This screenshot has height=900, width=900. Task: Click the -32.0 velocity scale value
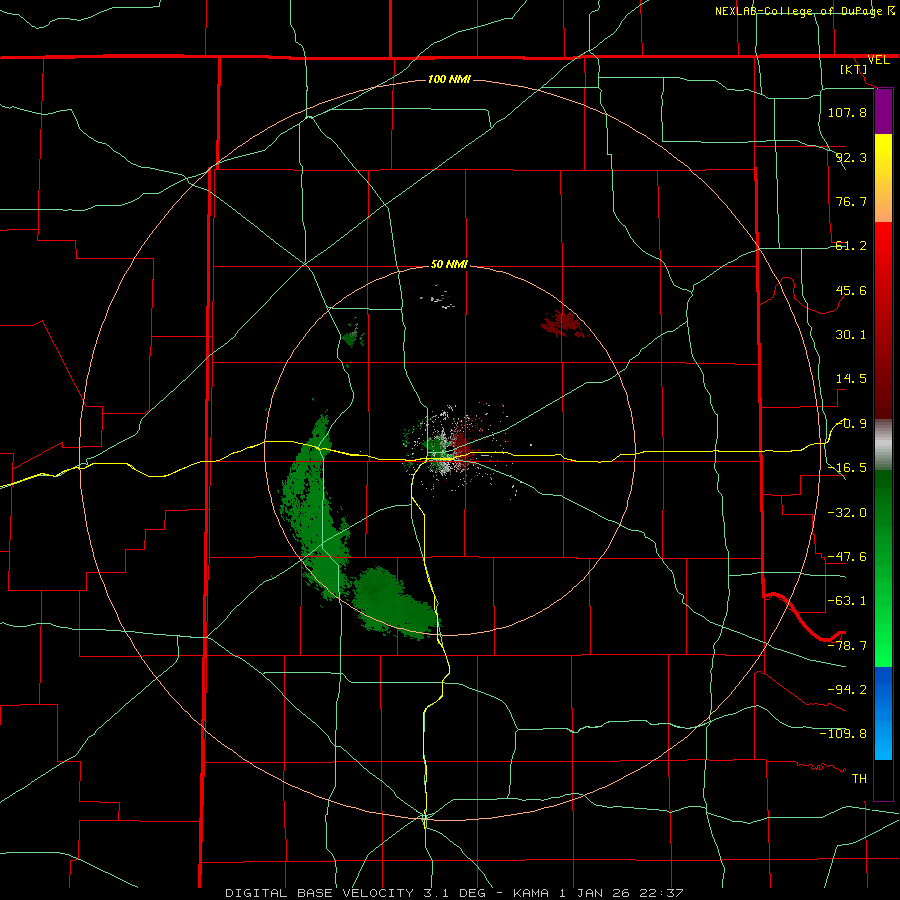pos(847,513)
